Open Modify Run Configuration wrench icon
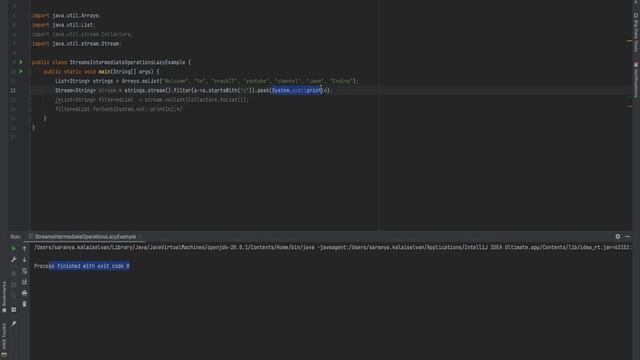The height and width of the screenshot is (360, 640). (x=13, y=260)
